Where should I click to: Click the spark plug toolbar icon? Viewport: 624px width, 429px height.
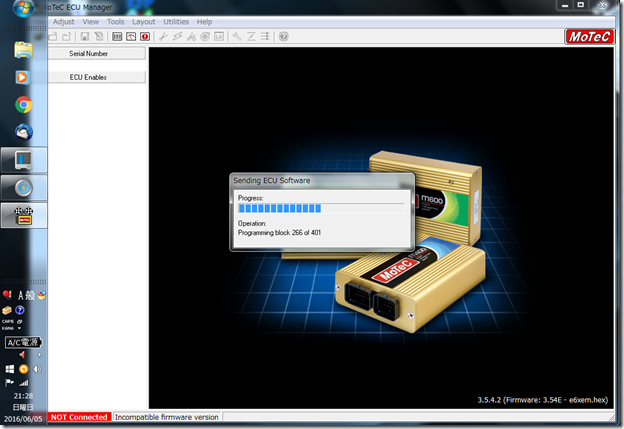point(163,37)
